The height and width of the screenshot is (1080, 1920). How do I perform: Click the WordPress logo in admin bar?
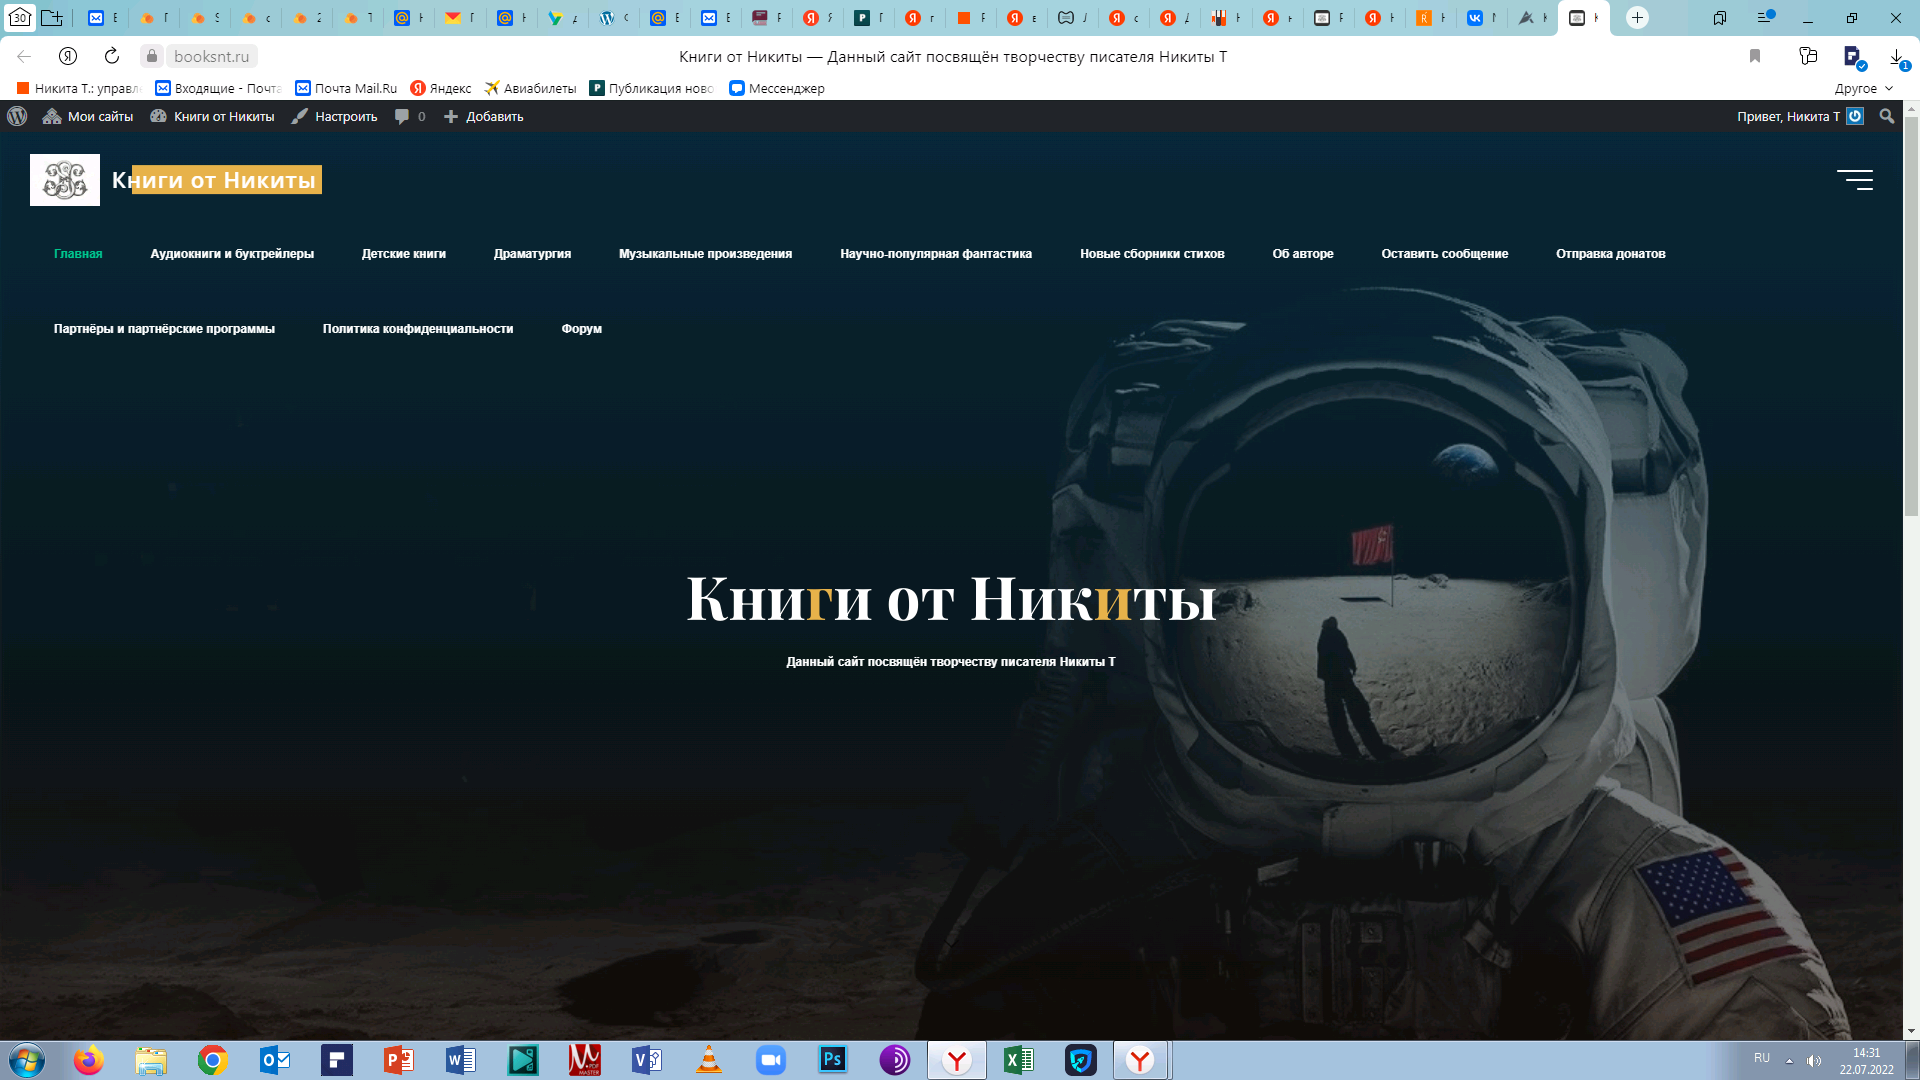point(17,116)
